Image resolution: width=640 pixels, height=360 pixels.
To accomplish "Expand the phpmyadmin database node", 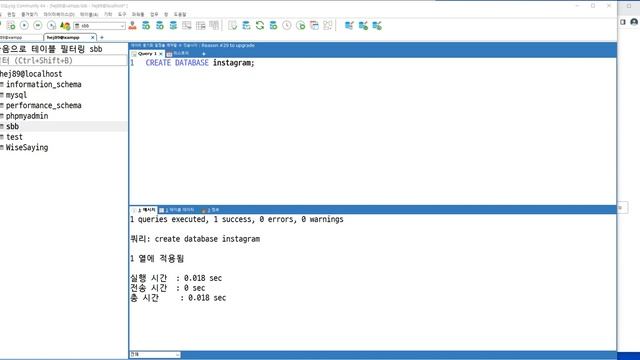I will coord(2,116).
